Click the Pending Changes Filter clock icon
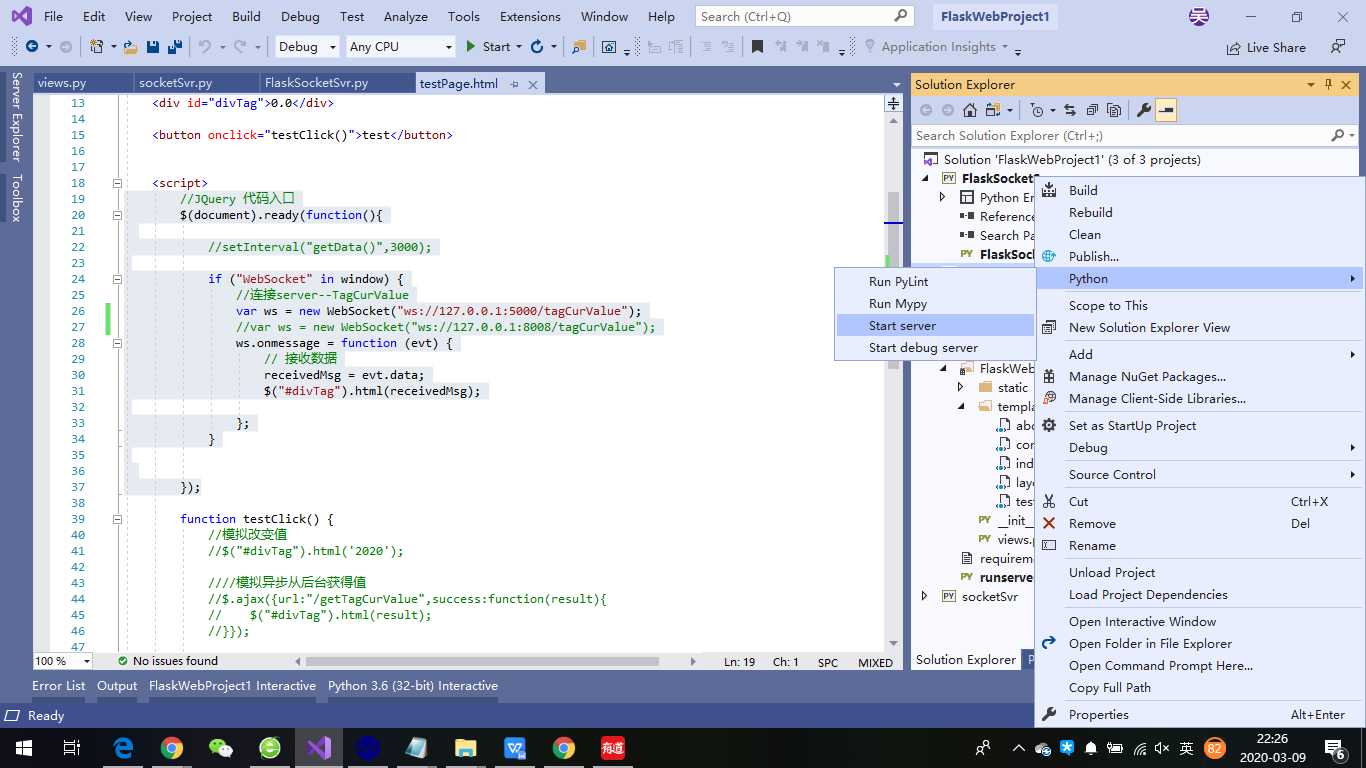Viewport: 1366px width, 768px height. tap(1037, 110)
